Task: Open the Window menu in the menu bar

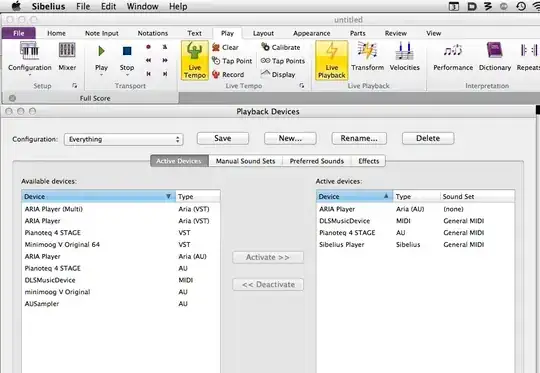Action: tap(142, 6)
